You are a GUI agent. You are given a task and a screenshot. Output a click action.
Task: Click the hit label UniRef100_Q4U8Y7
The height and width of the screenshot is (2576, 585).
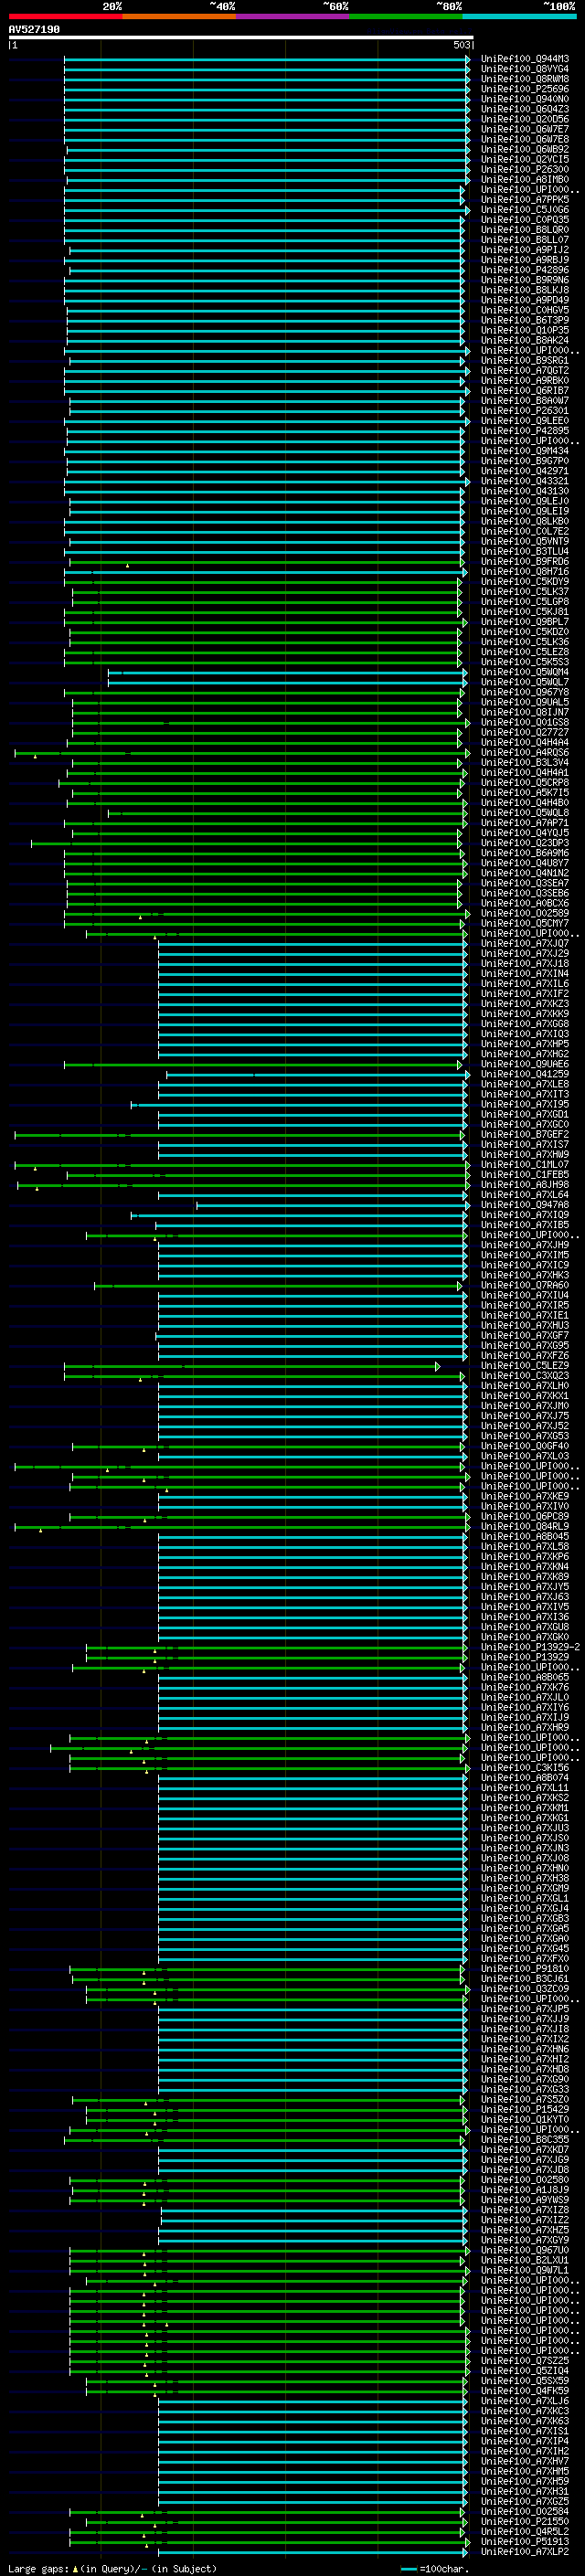coord(525,863)
